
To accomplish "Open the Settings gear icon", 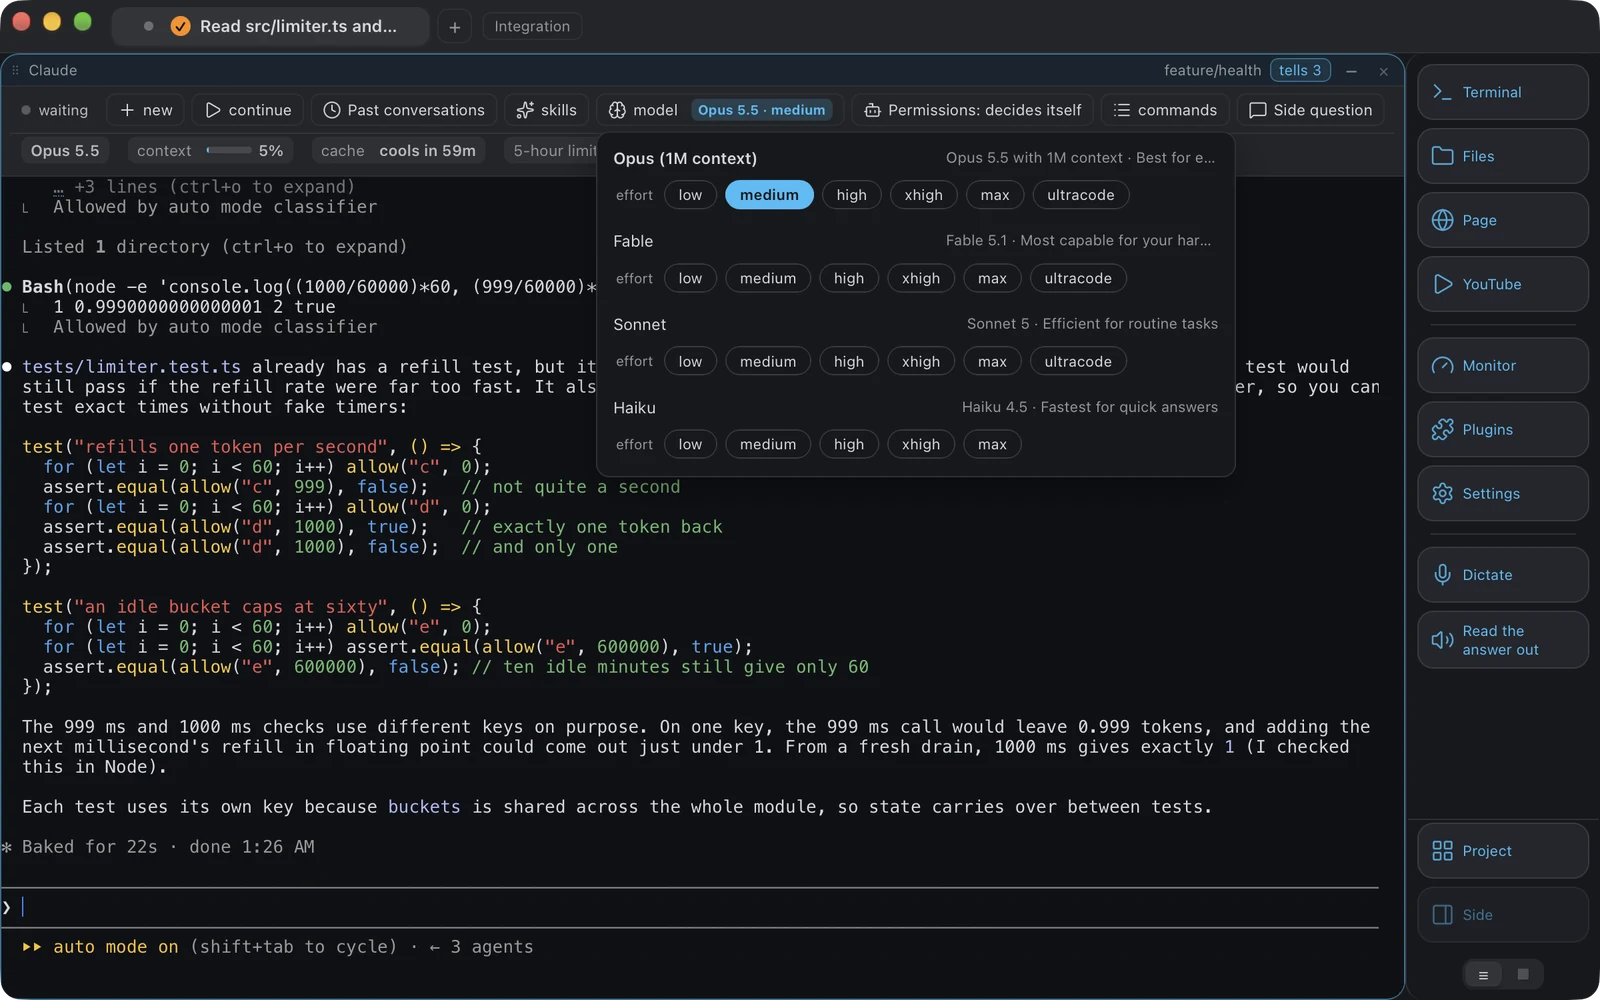I will coord(1442,494).
